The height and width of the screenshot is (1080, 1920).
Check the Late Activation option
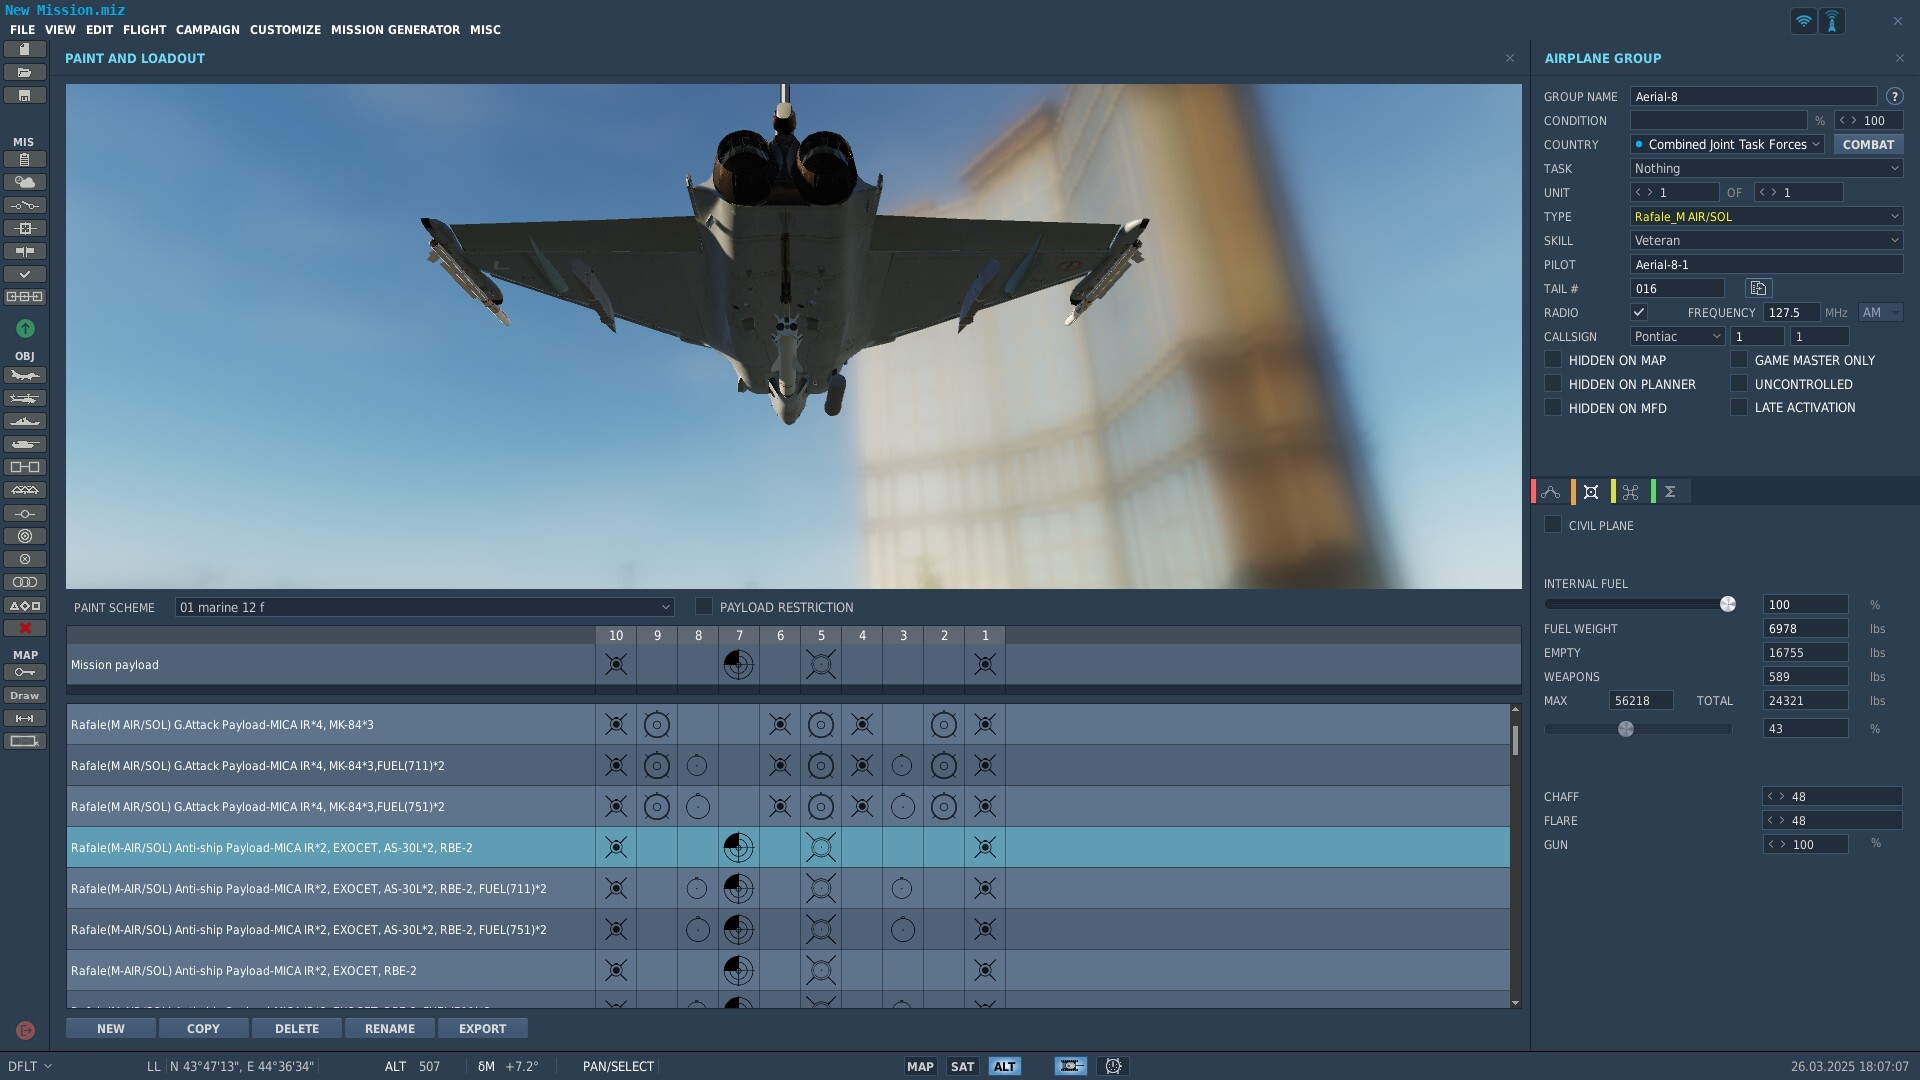[x=1739, y=408]
